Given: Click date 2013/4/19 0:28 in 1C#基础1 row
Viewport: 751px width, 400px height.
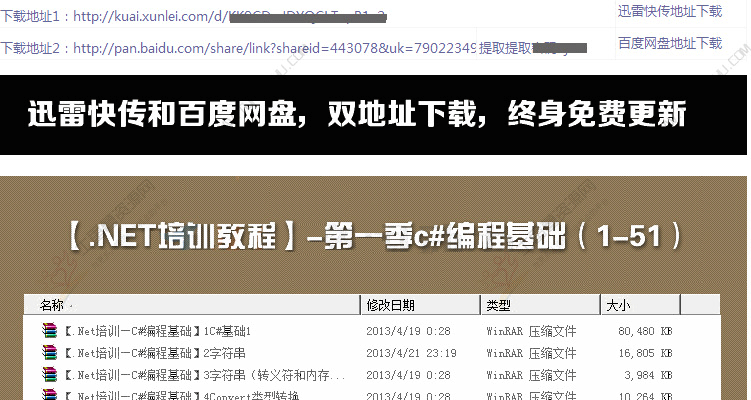Looking at the screenshot, I should pos(409,331).
